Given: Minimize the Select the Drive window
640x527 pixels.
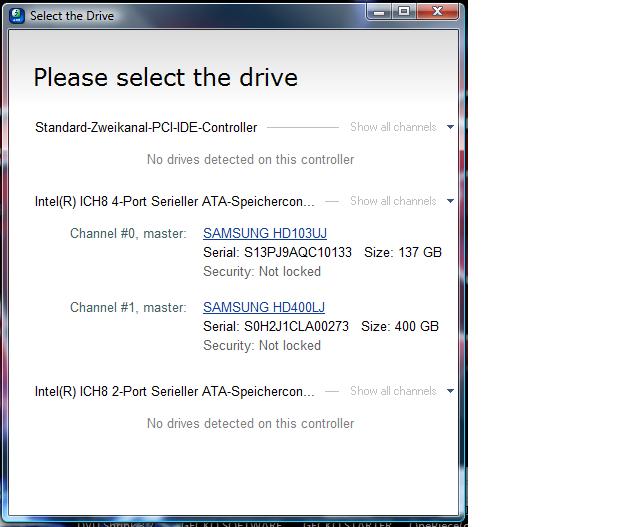Looking at the screenshot, I should coord(379,11).
